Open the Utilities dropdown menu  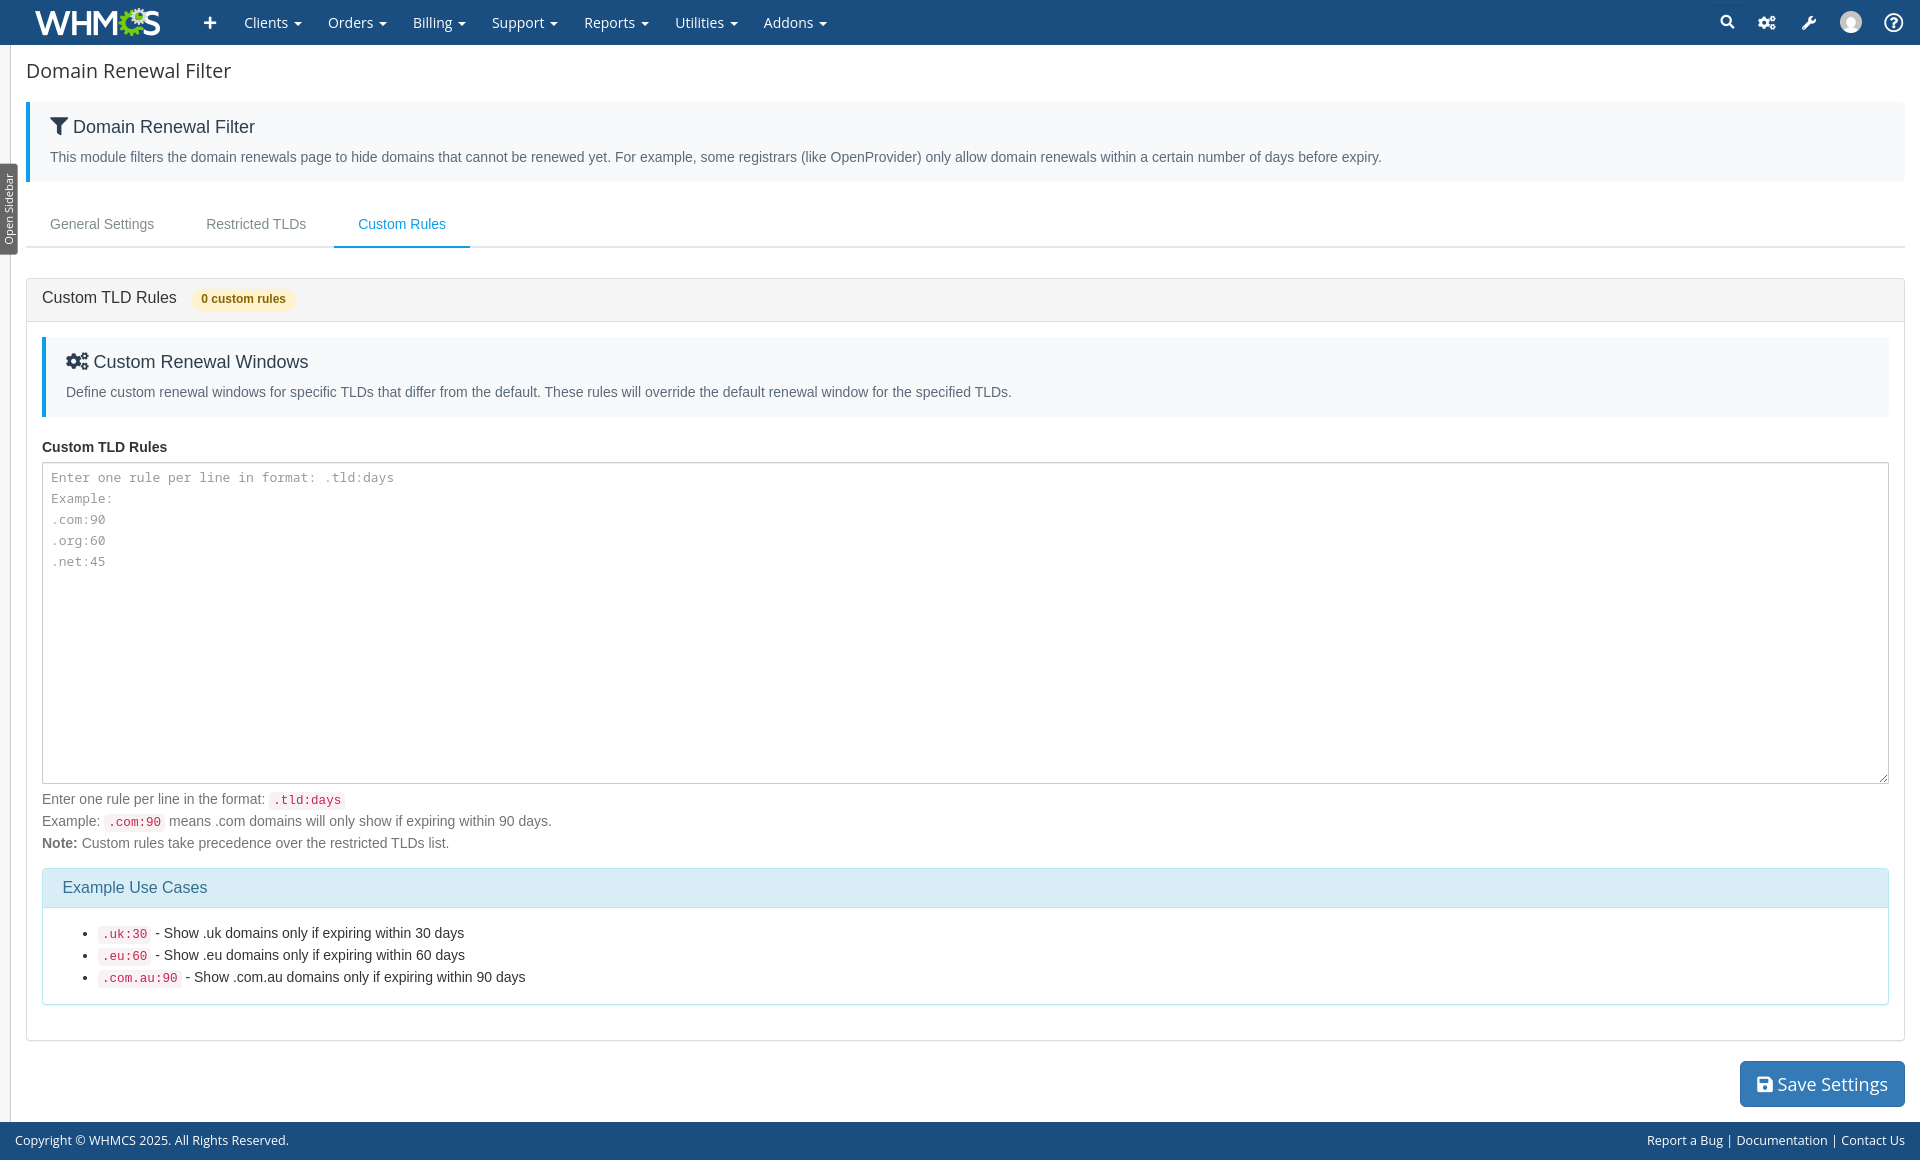click(x=706, y=23)
